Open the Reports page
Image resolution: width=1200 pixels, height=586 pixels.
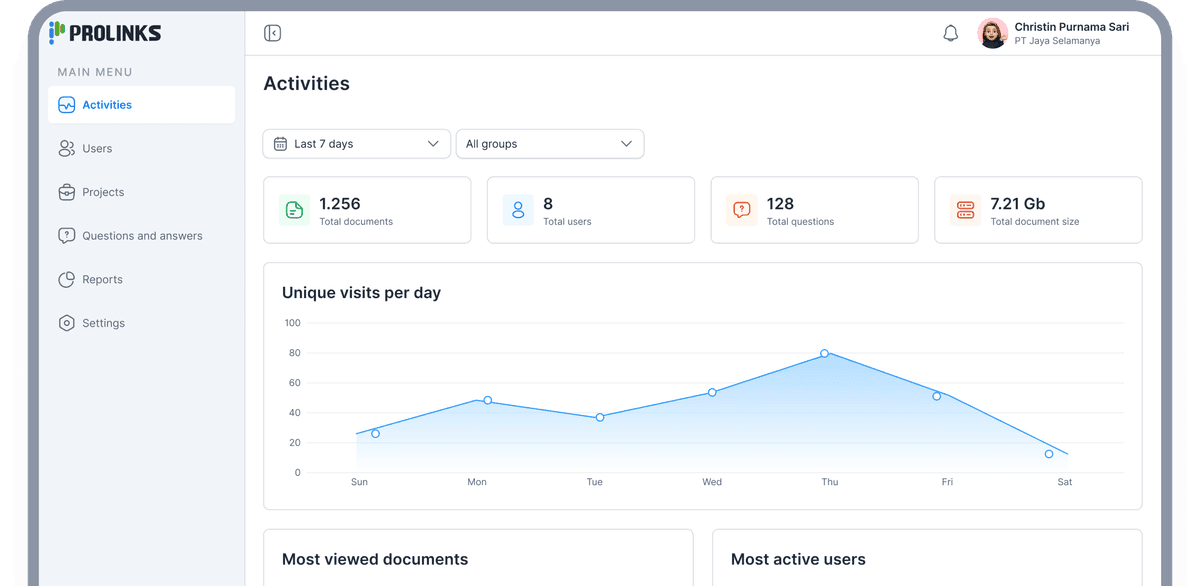tap(142, 280)
